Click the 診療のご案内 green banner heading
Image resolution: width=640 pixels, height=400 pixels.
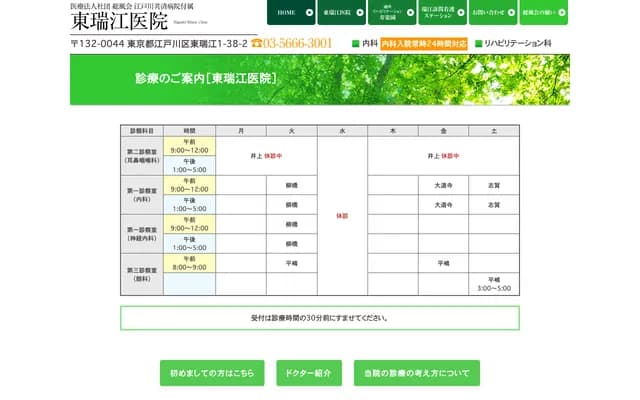206,78
